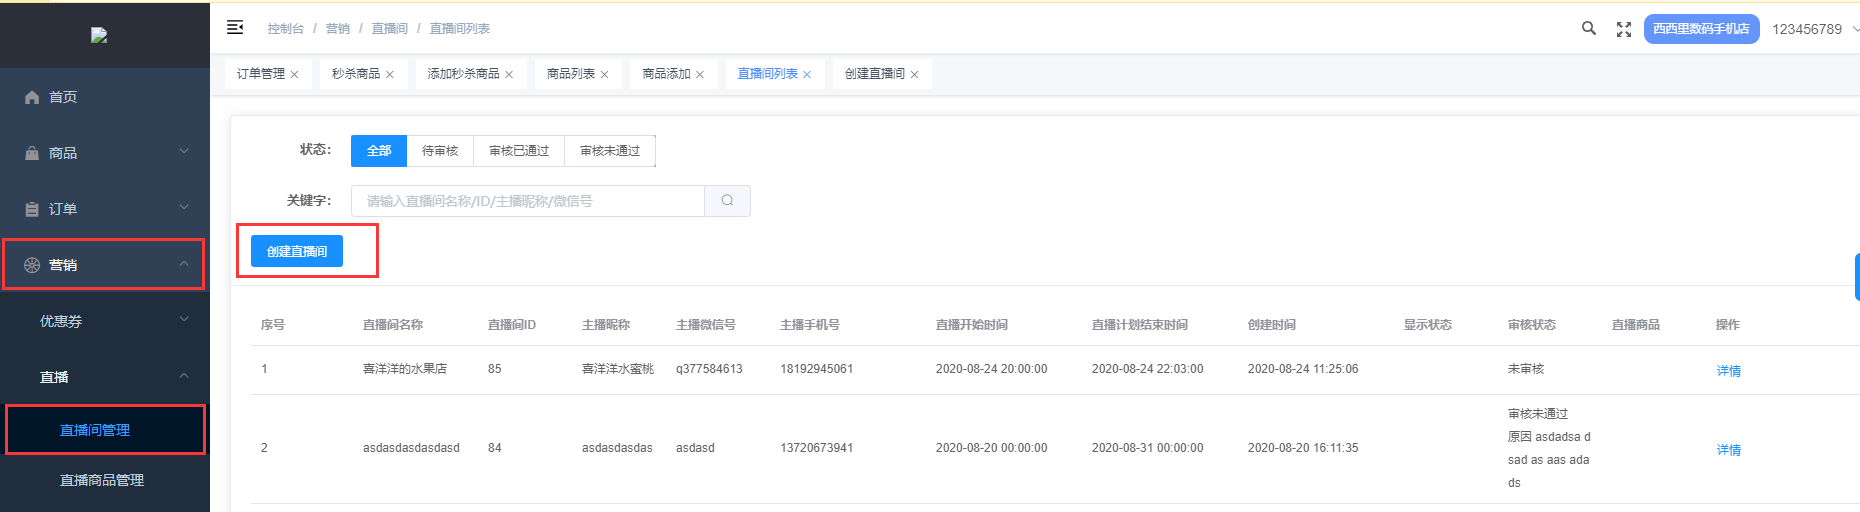Click the blue 创建直播间 button
1860x512 pixels.
click(x=297, y=251)
